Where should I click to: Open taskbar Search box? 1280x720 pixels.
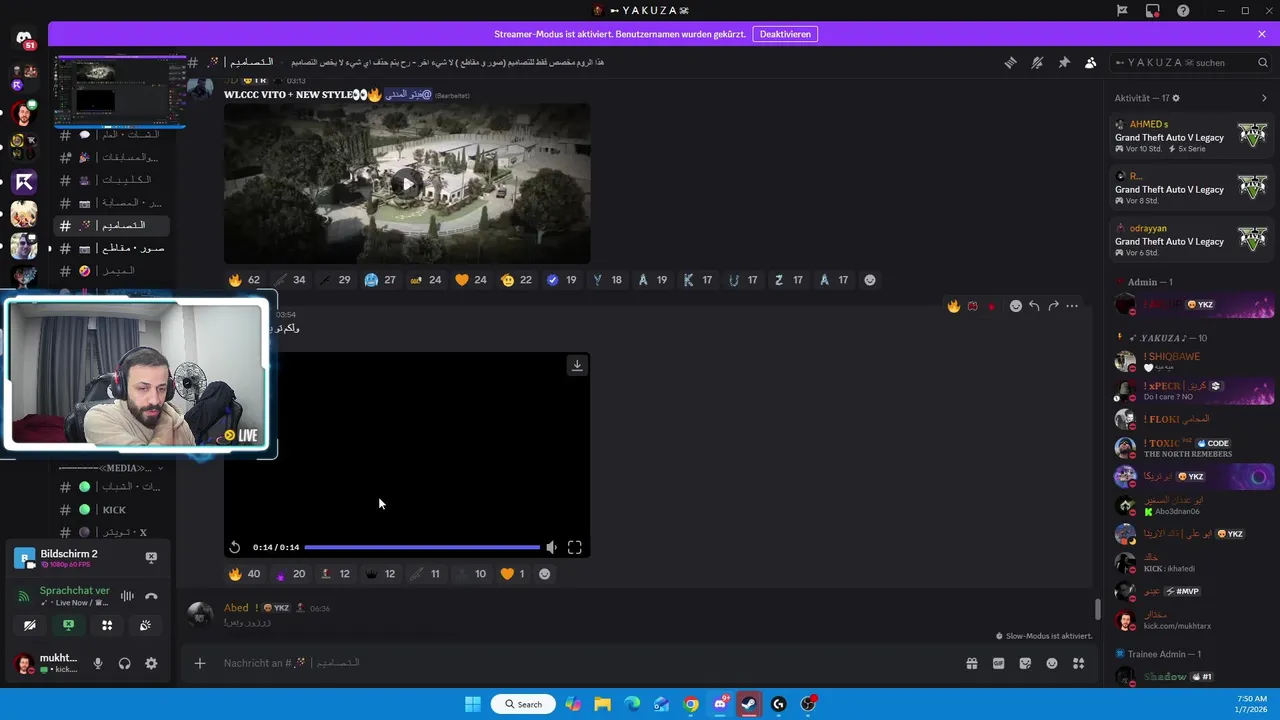[x=523, y=704]
